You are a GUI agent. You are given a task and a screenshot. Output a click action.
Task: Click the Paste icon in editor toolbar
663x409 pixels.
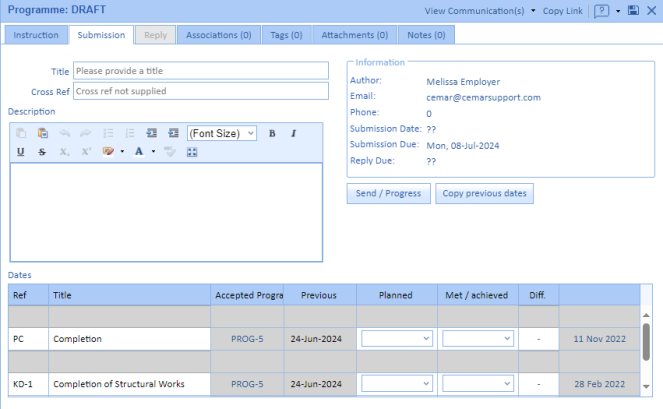pos(42,133)
